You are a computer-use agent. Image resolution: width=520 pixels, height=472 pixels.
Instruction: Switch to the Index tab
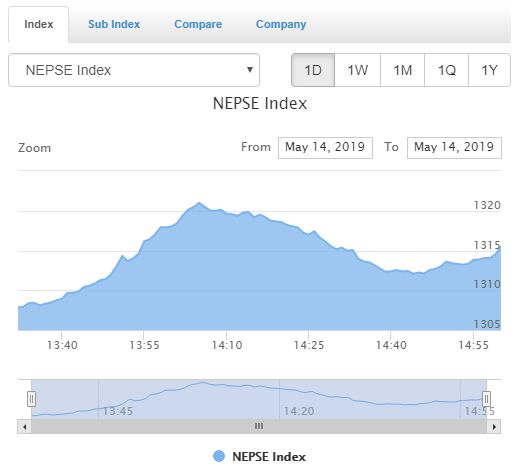coord(39,24)
